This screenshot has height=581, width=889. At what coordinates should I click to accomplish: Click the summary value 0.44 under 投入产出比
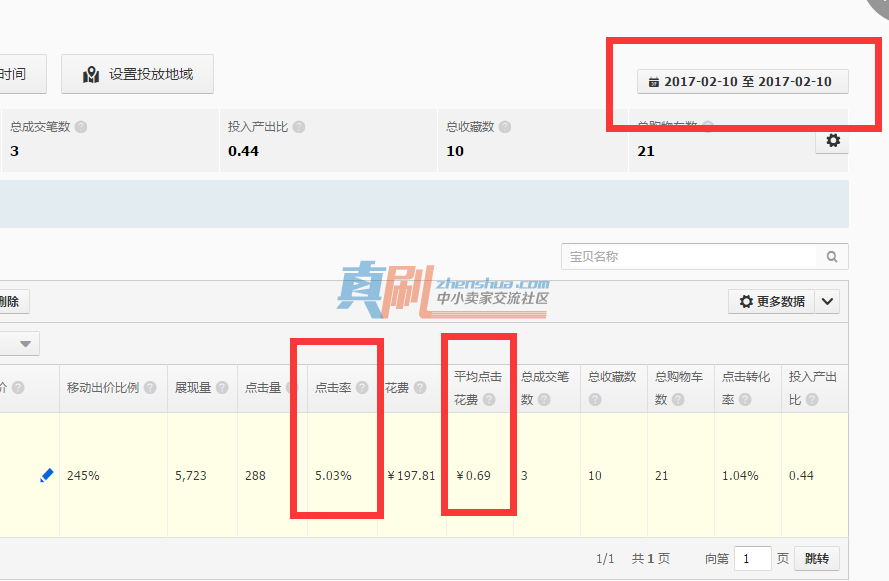pos(243,151)
